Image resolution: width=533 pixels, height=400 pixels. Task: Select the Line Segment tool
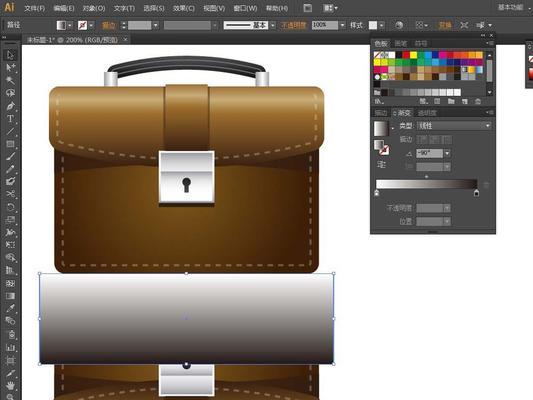[10, 132]
